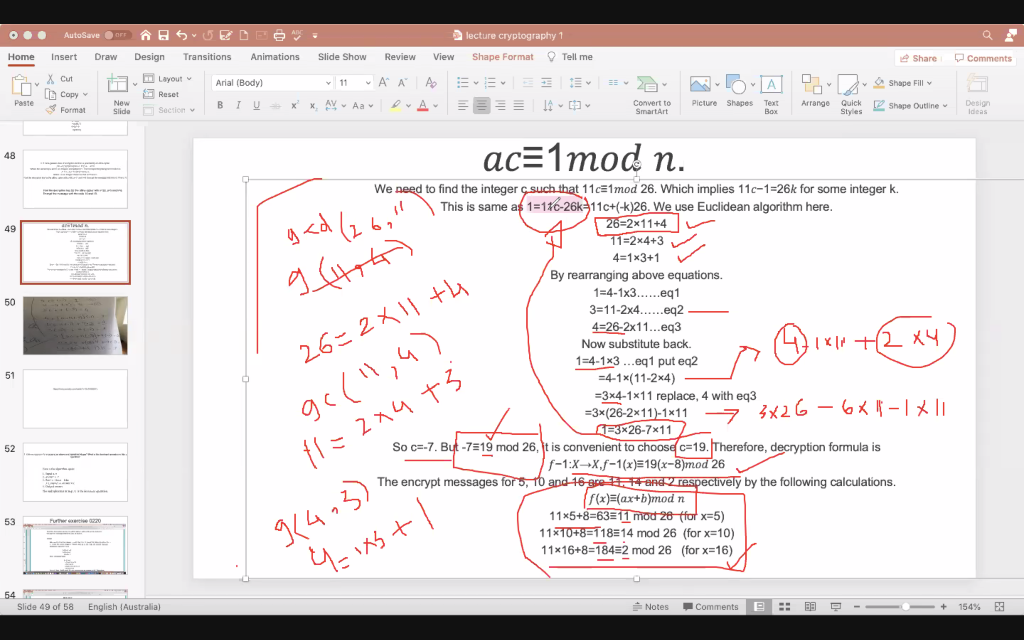This screenshot has width=1024, height=640.
Task: Open the Insert tab
Action: (64, 57)
